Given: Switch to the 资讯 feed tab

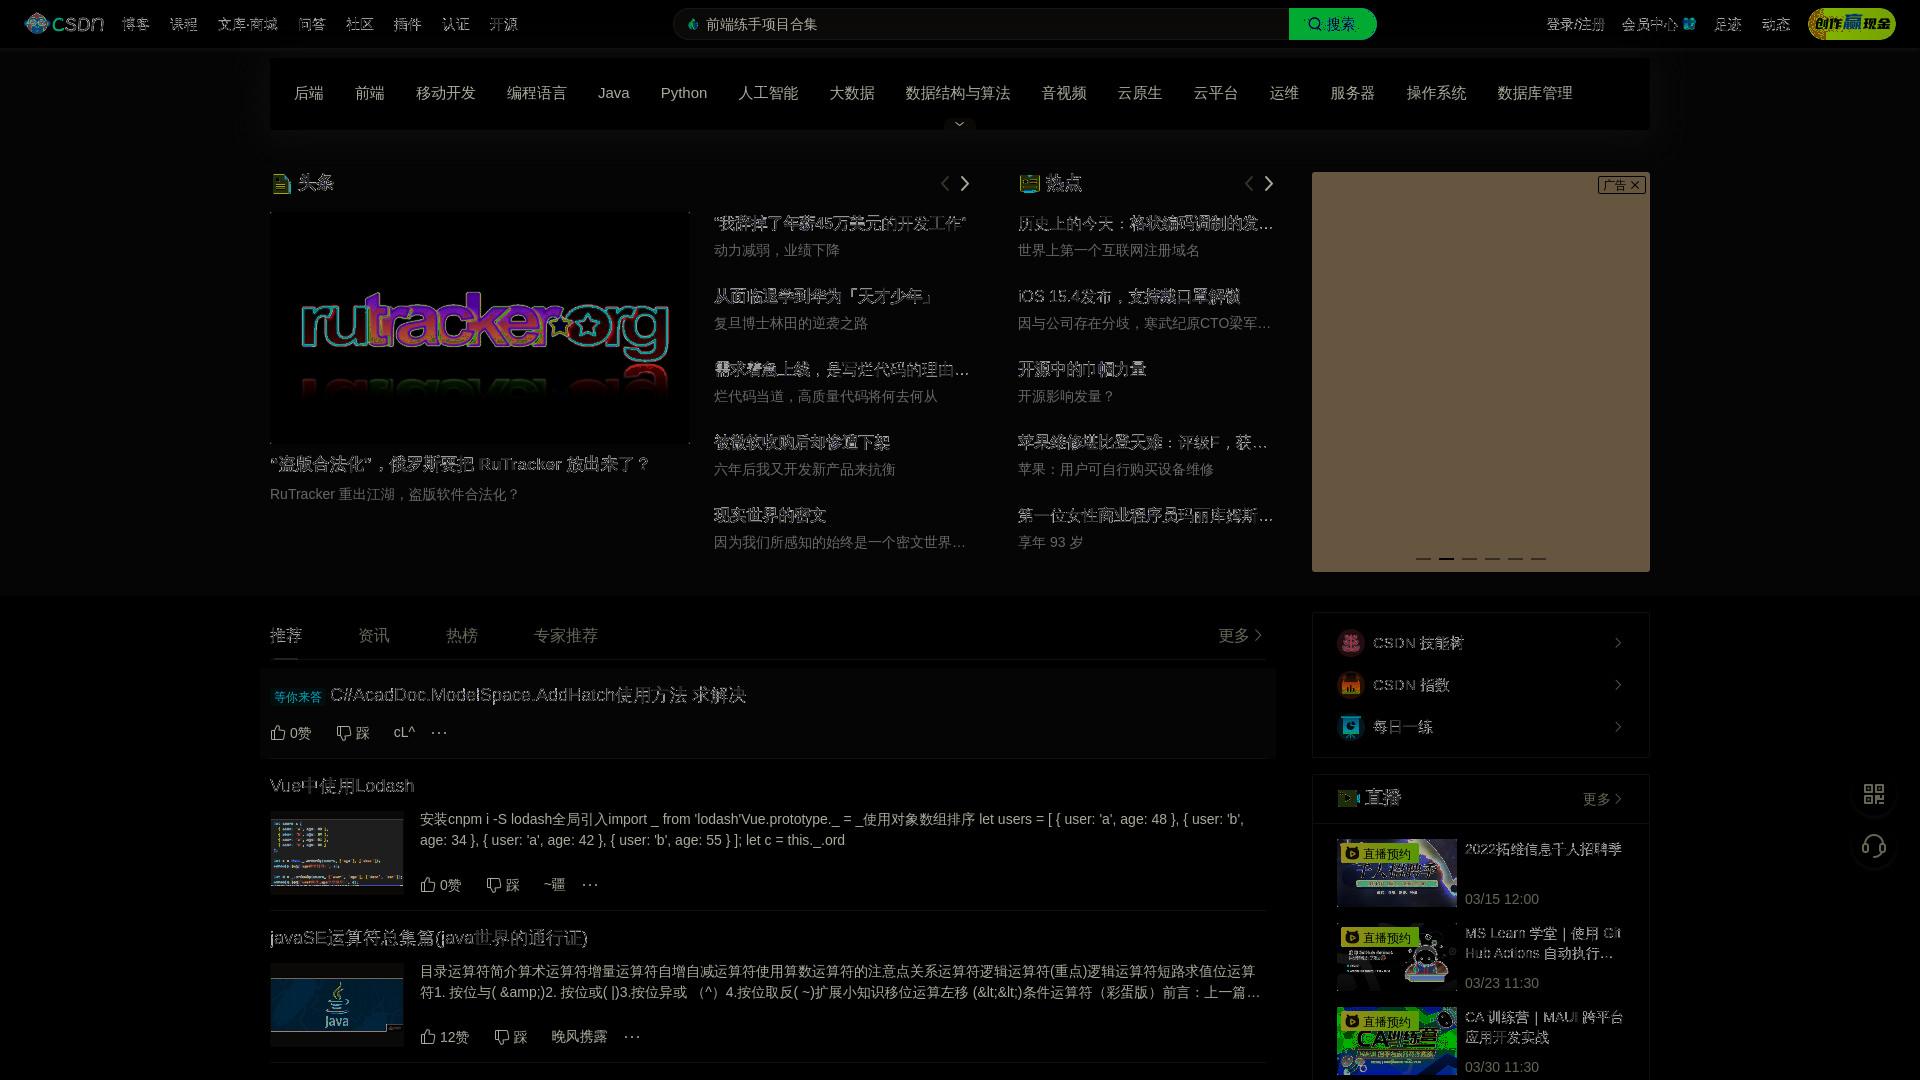Looking at the screenshot, I should pos(374,636).
